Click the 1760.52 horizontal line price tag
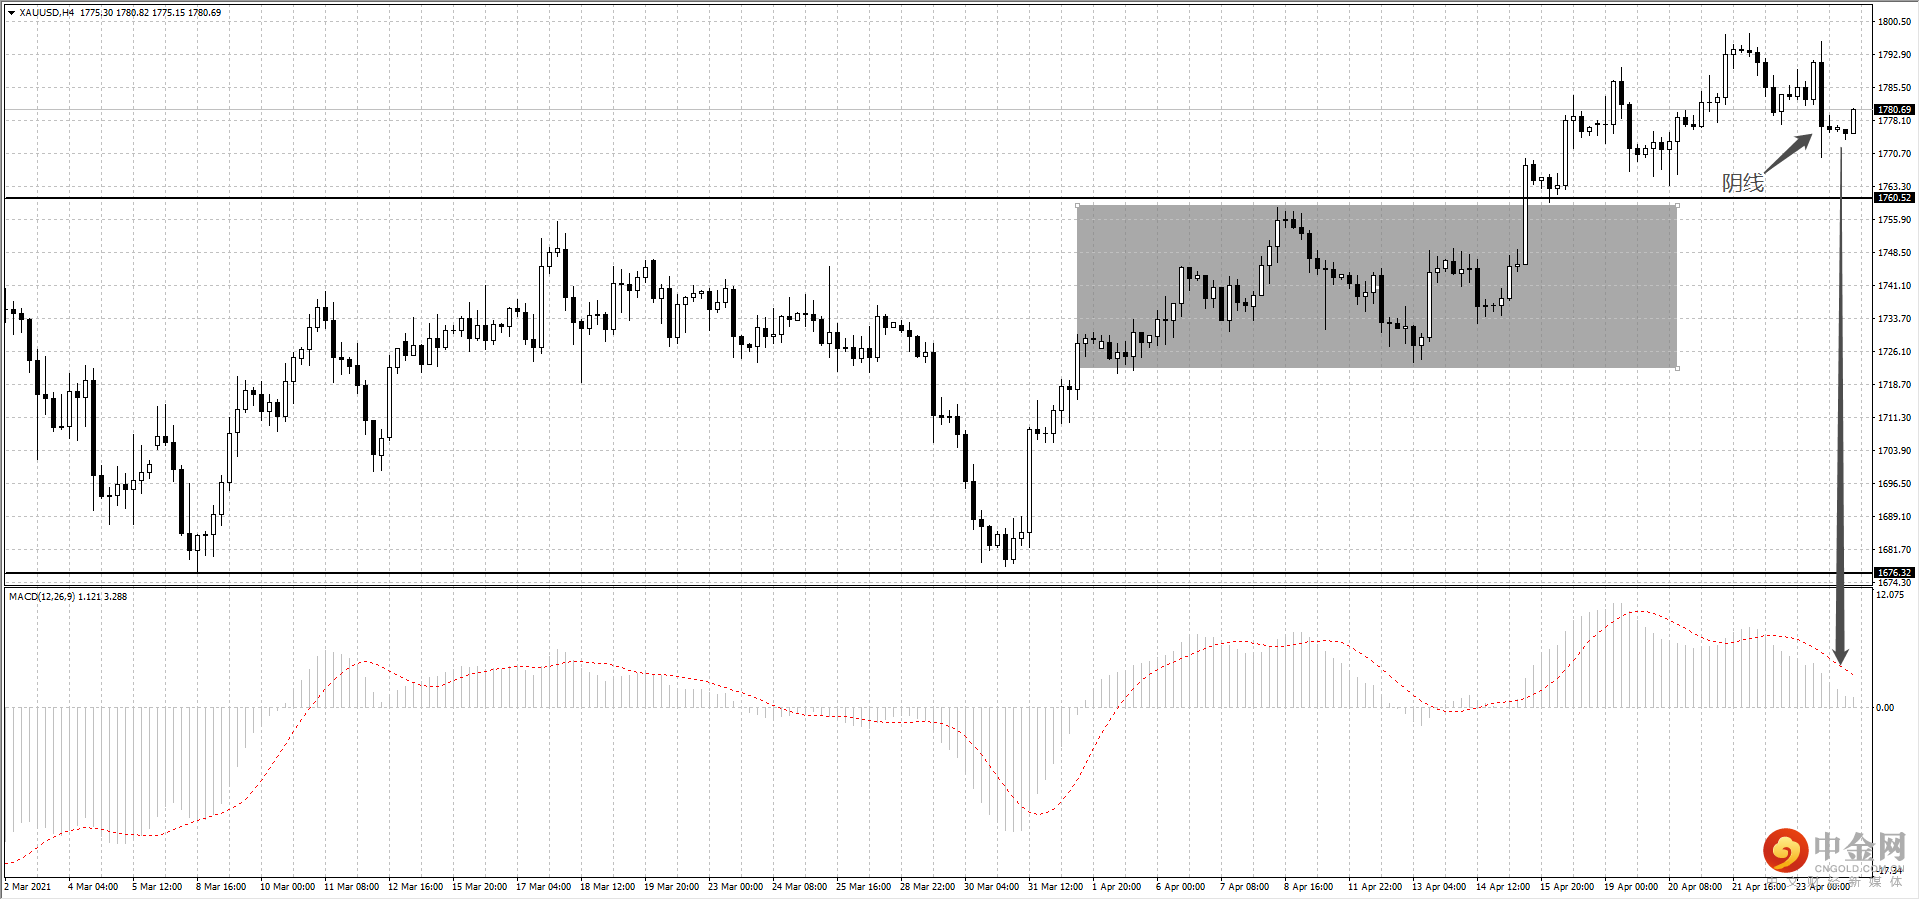Screen dimensions: 1920x900 coord(1894,198)
